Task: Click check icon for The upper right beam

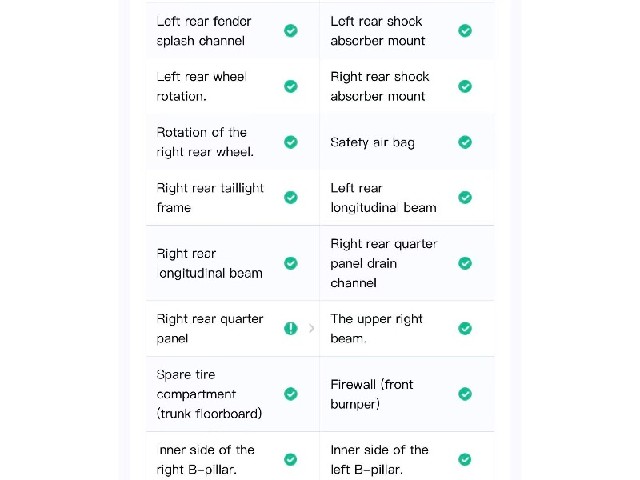Action: pyautogui.click(x=465, y=329)
